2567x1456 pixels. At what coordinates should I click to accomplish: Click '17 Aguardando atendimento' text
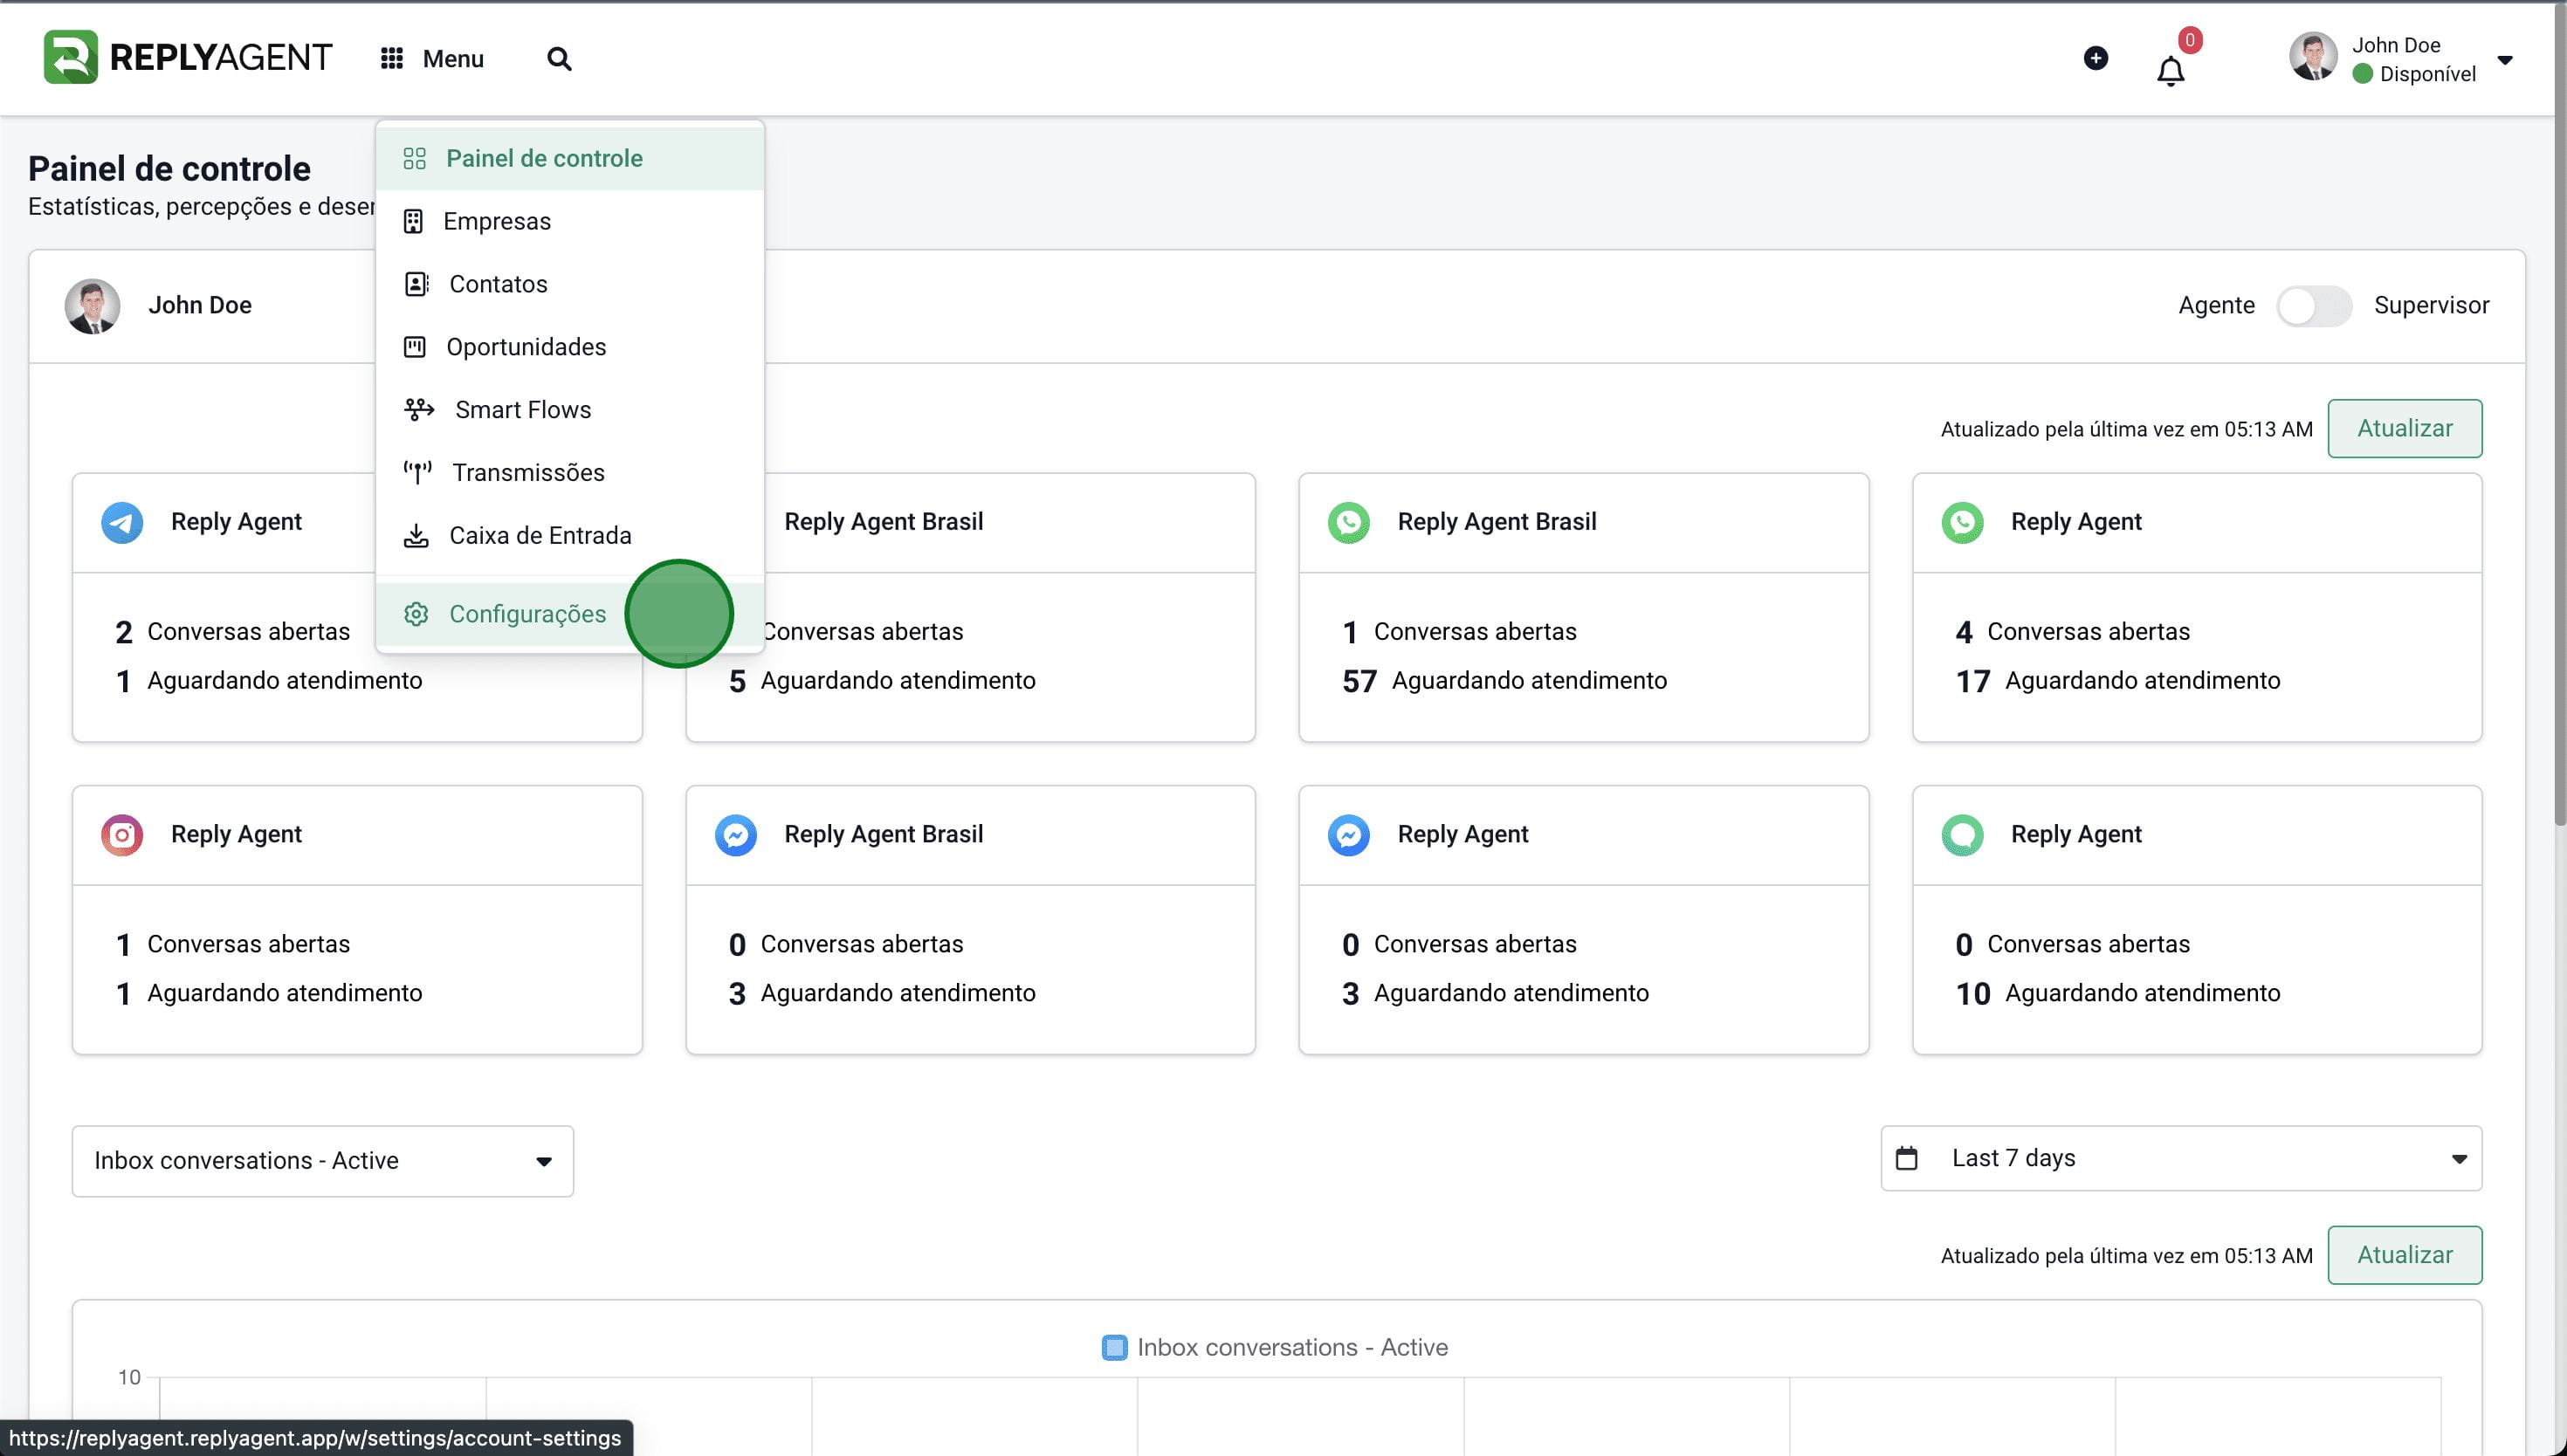[x=2118, y=681]
